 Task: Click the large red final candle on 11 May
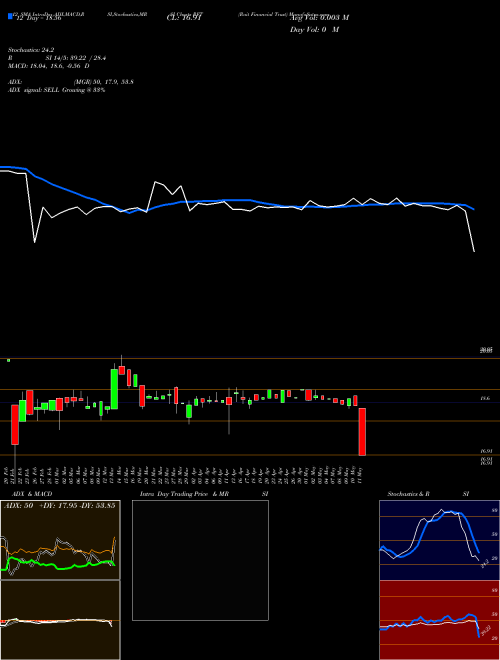click(362, 432)
